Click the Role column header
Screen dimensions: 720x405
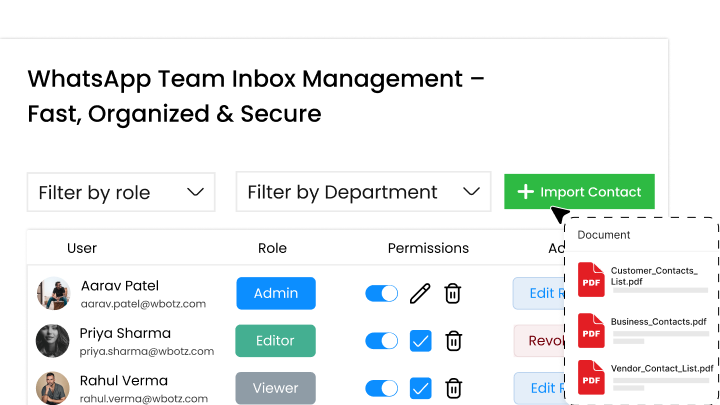272,248
